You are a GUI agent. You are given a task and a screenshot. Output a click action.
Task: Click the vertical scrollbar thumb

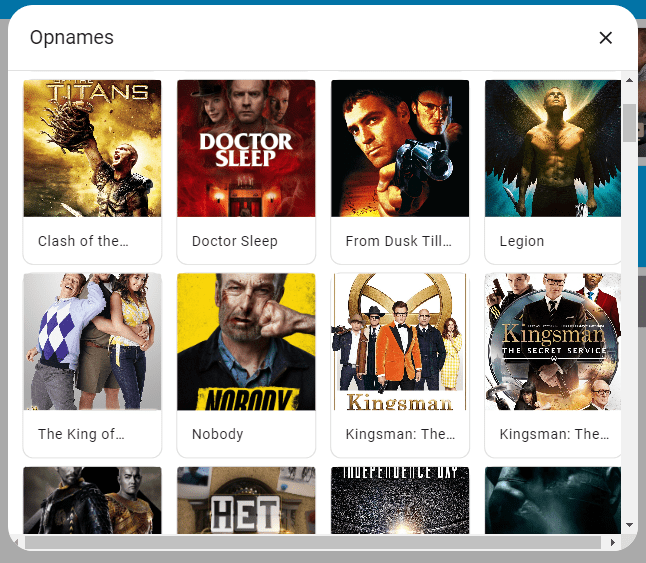tap(629, 123)
